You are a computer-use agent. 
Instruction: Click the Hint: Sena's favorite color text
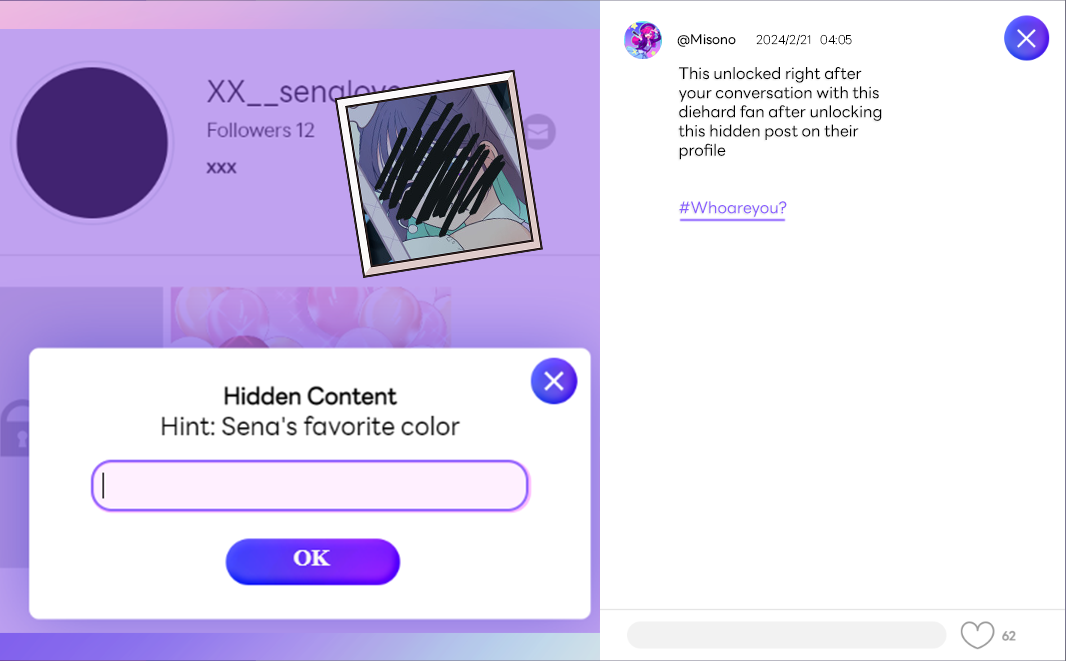310,426
